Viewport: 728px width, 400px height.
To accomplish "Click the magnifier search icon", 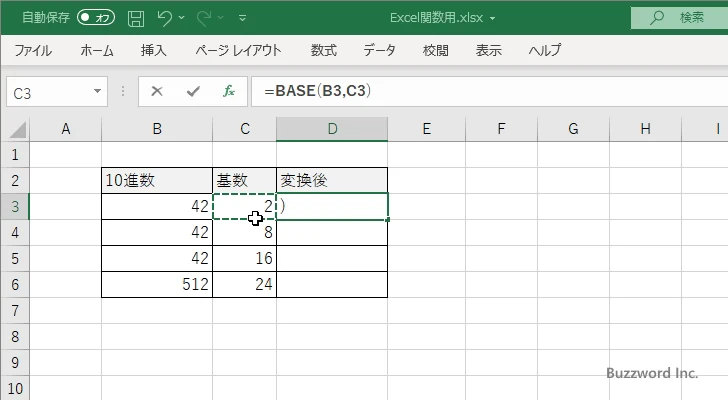I will click(656, 18).
